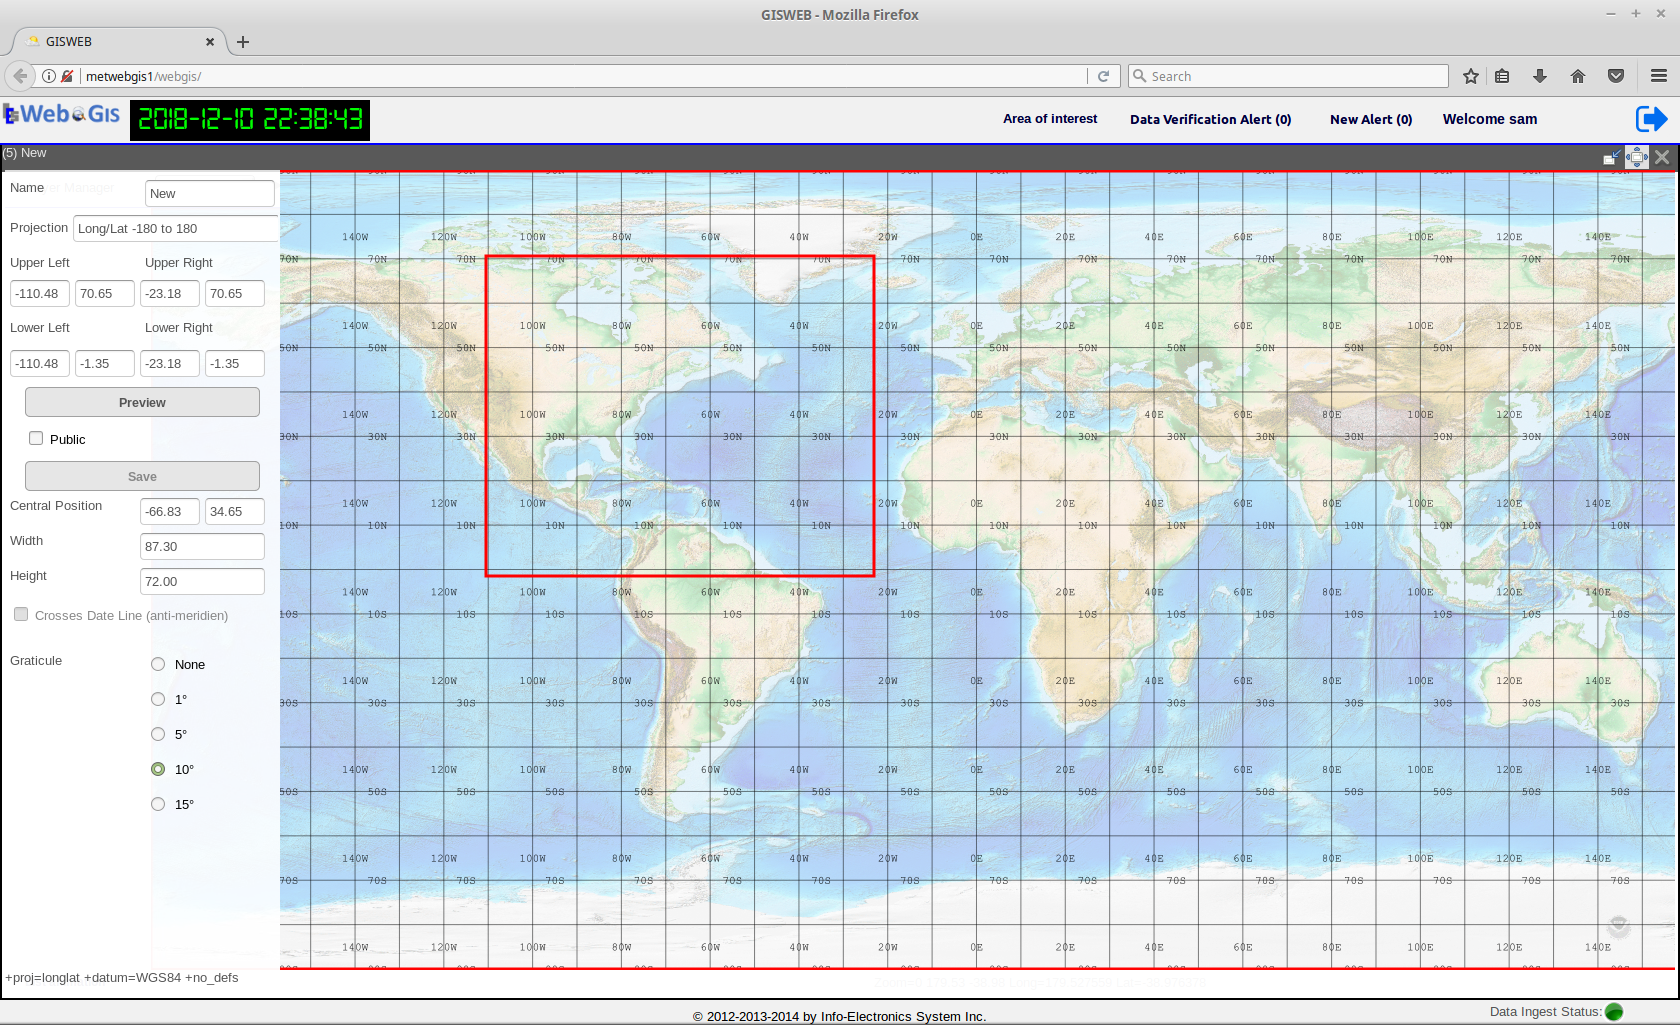Open Firefox downloads arrow
The image size is (1680, 1025).
[x=1540, y=76]
